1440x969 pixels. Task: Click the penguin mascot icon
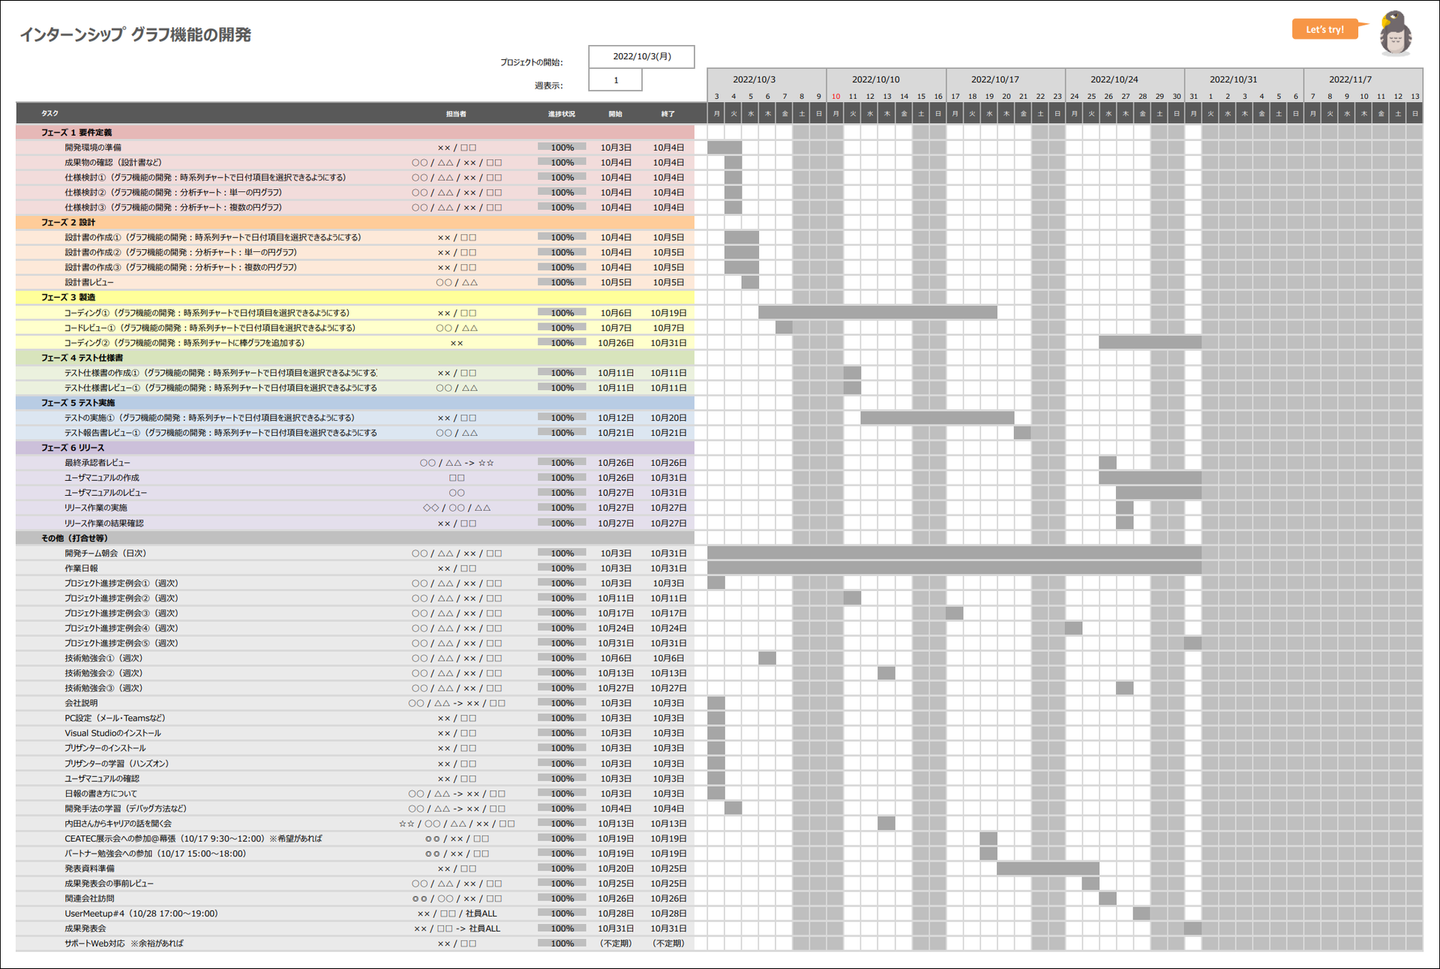pos(1394,33)
